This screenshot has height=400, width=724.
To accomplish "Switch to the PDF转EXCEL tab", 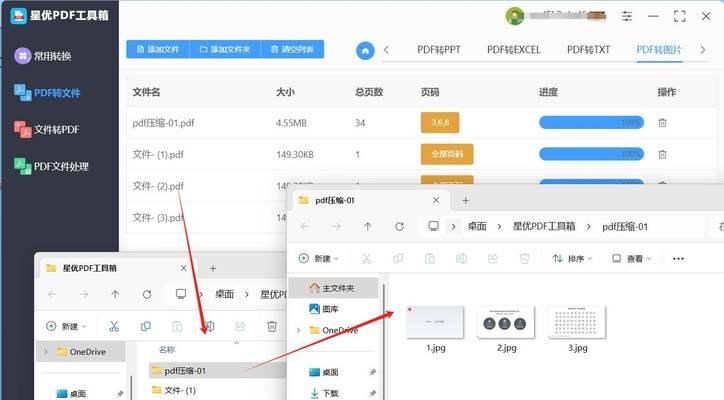I will tap(513, 50).
